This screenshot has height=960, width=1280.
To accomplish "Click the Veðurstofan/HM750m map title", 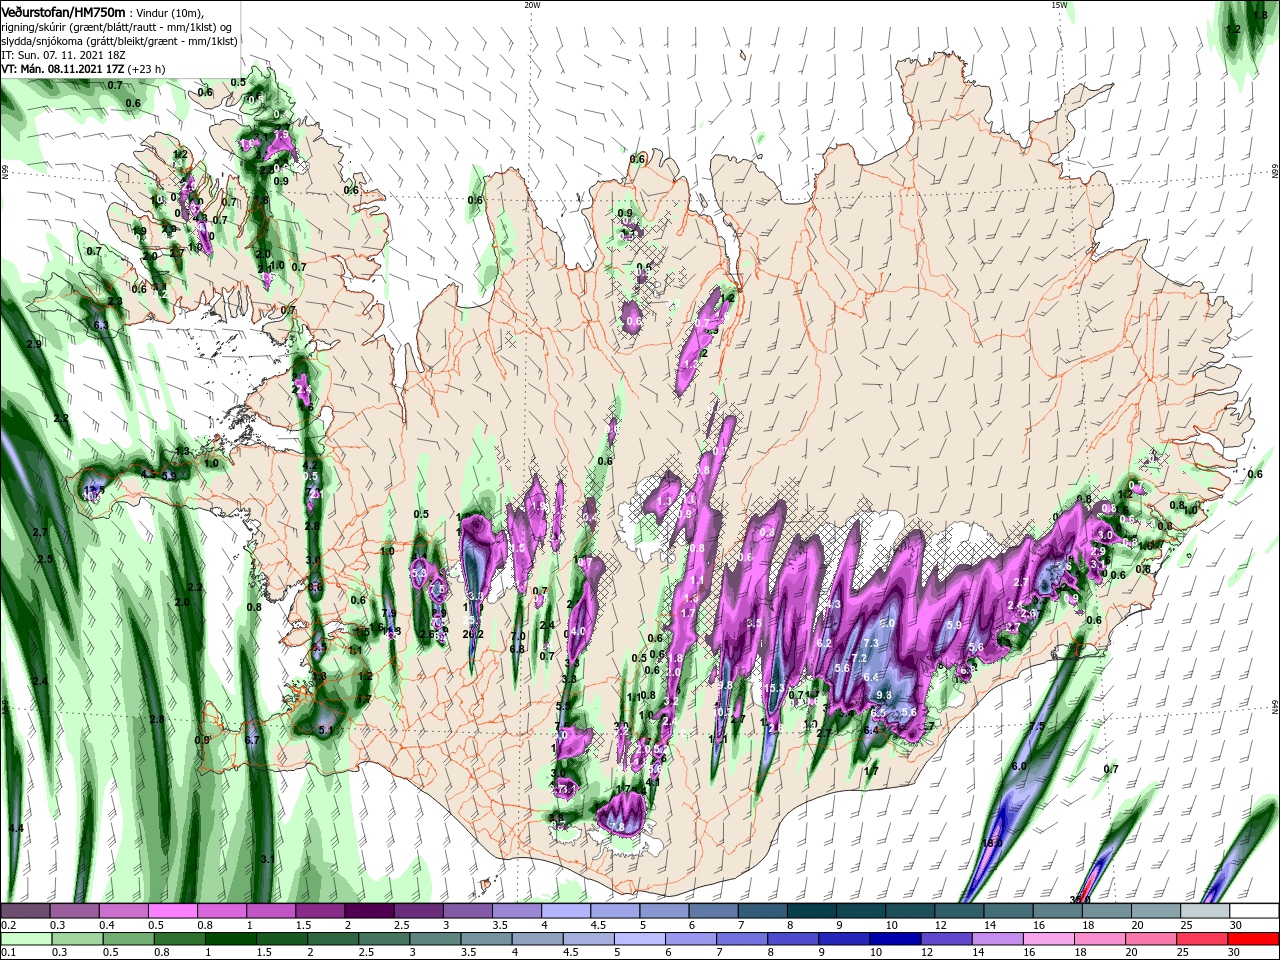I will click(x=63, y=11).
